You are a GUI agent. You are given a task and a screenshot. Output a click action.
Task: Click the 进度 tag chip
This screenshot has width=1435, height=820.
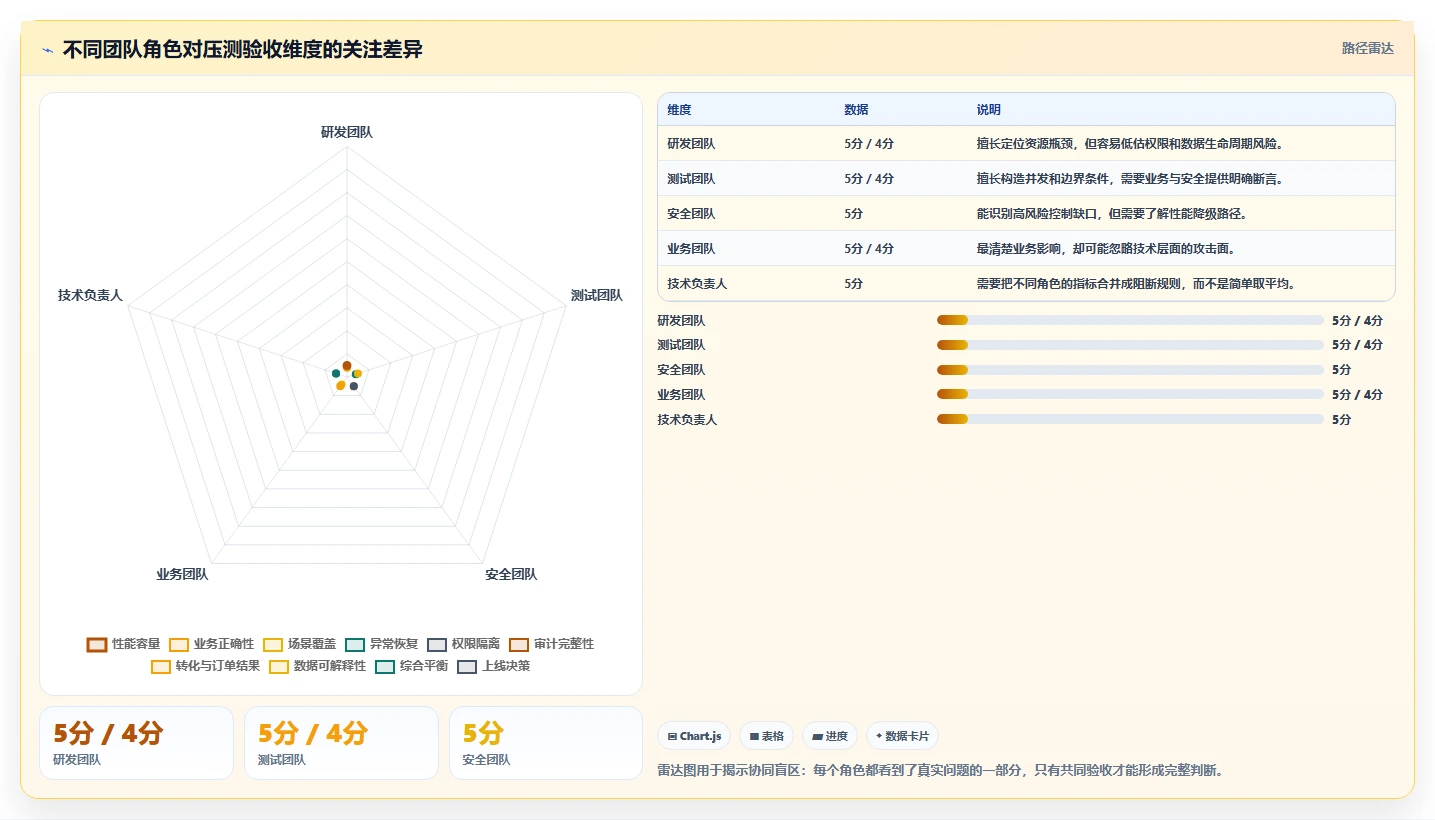point(830,736)
